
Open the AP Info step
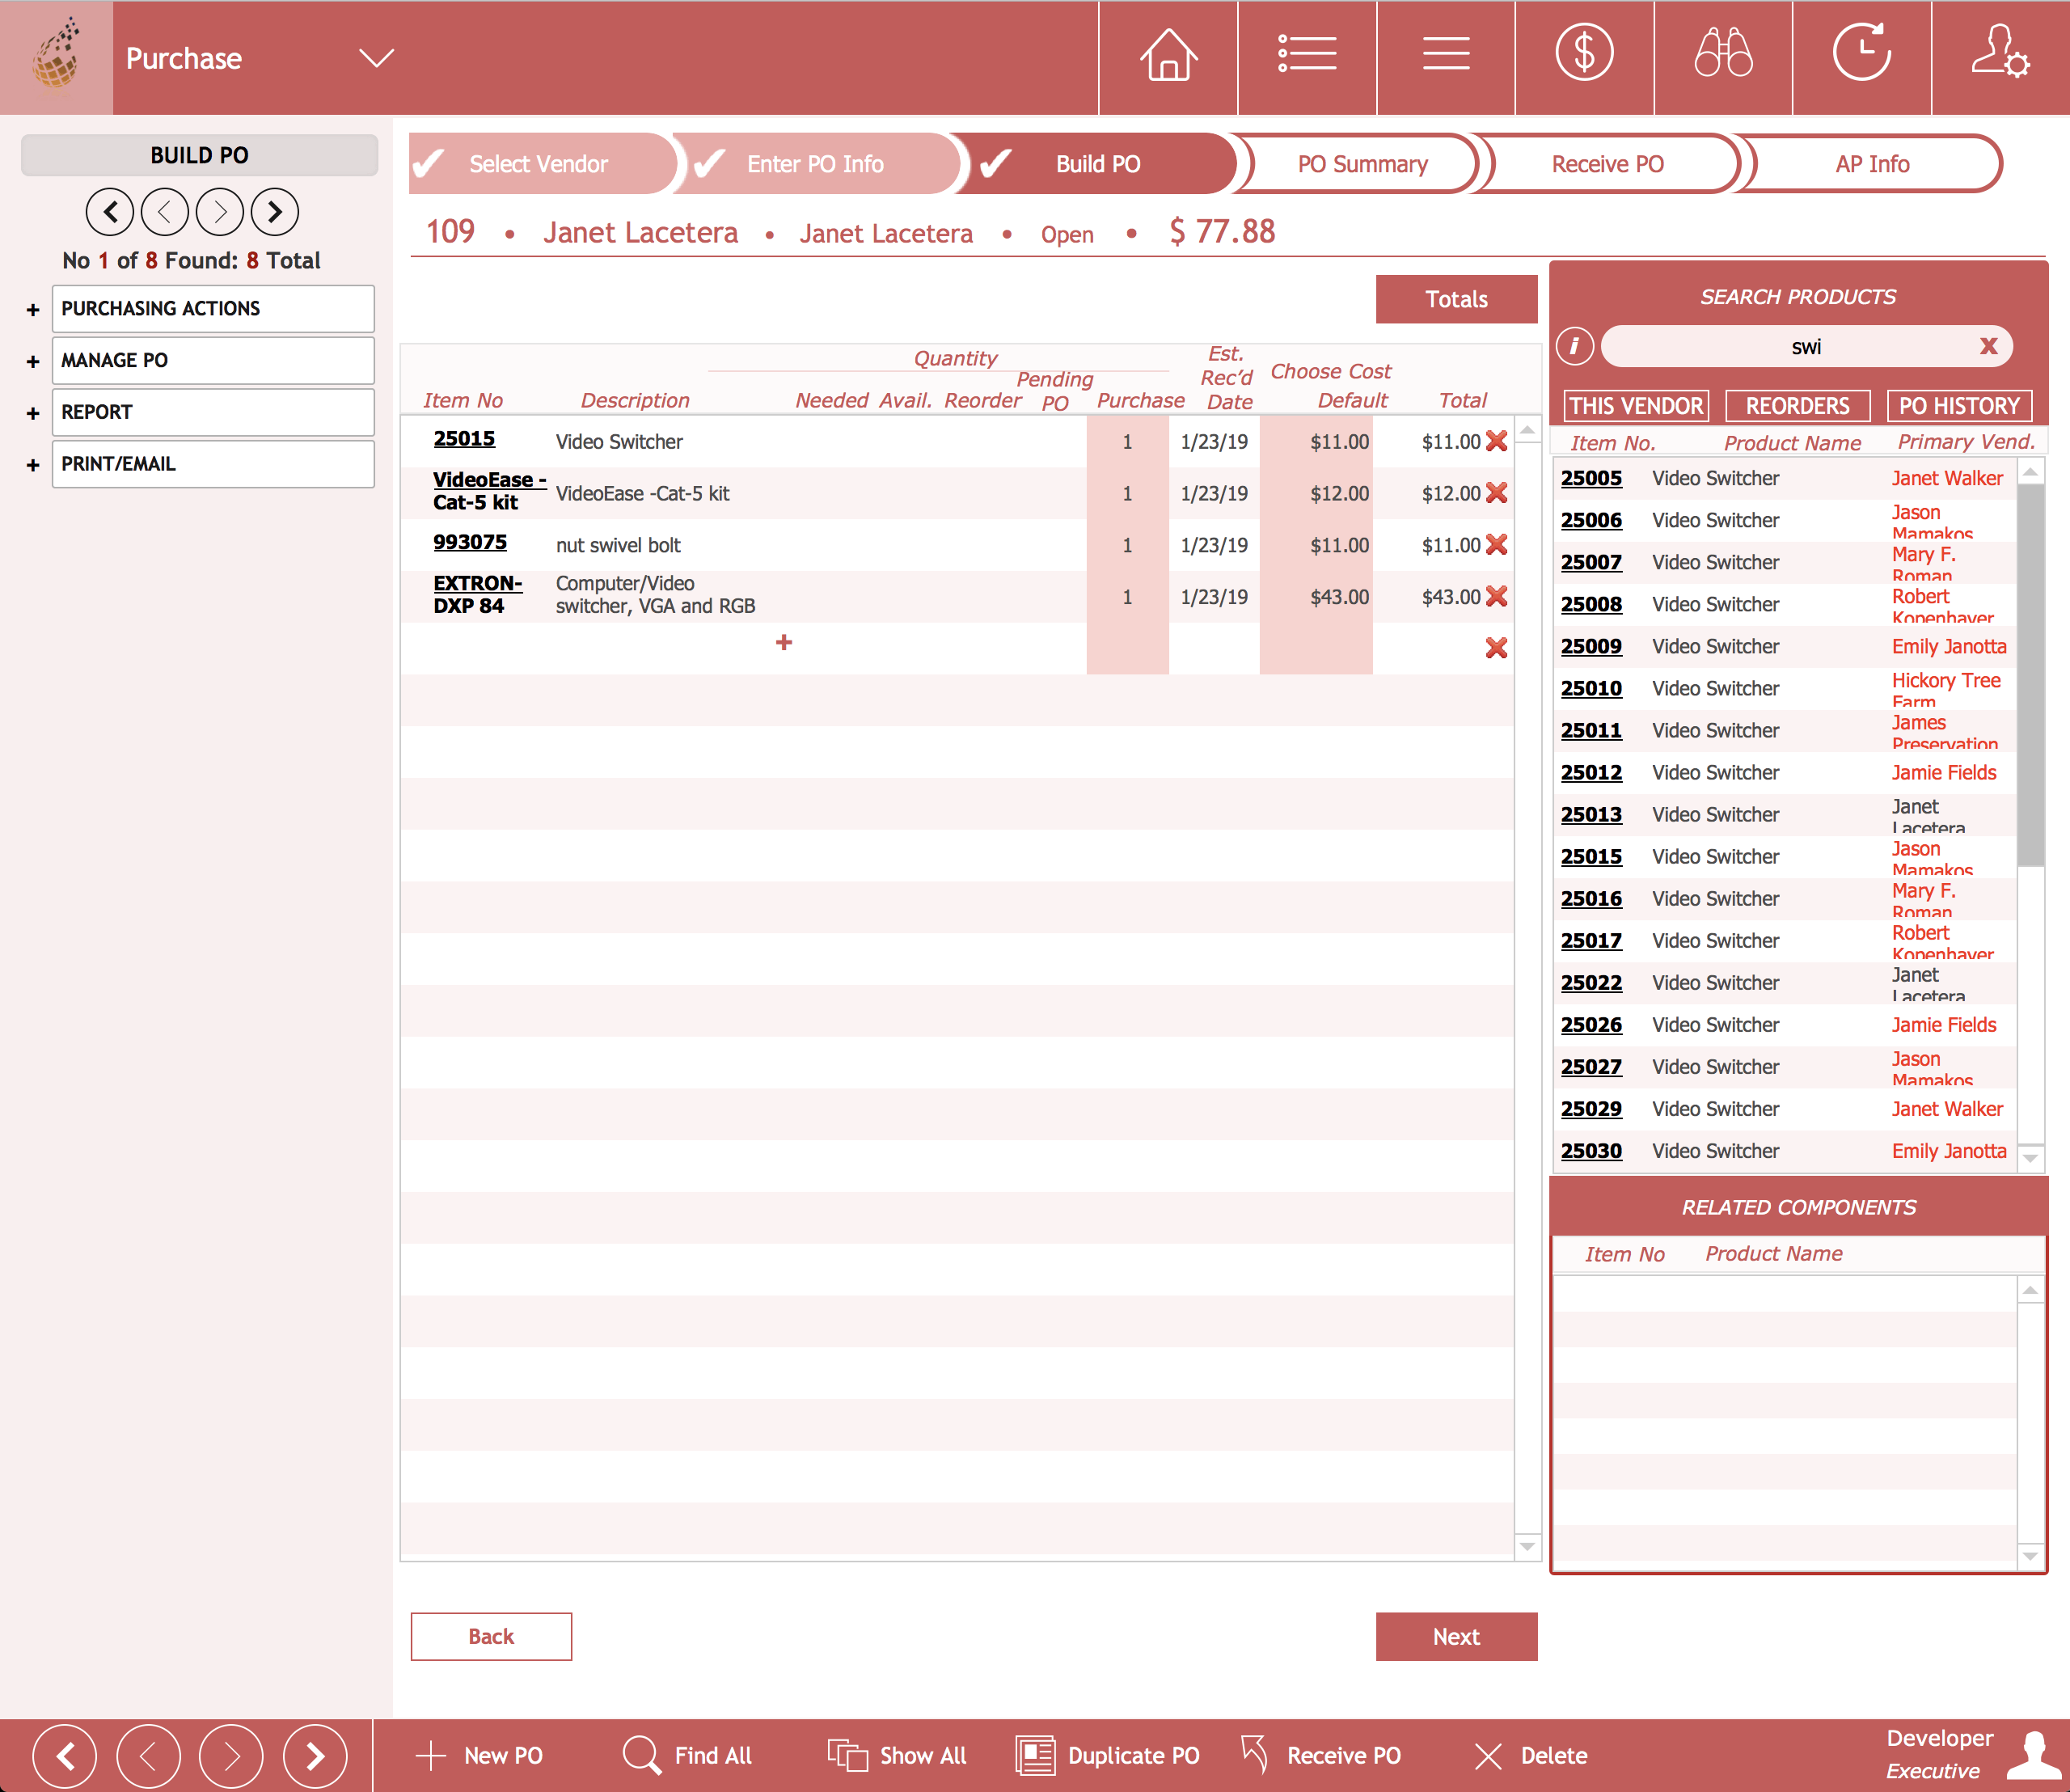click(1872, 164)
